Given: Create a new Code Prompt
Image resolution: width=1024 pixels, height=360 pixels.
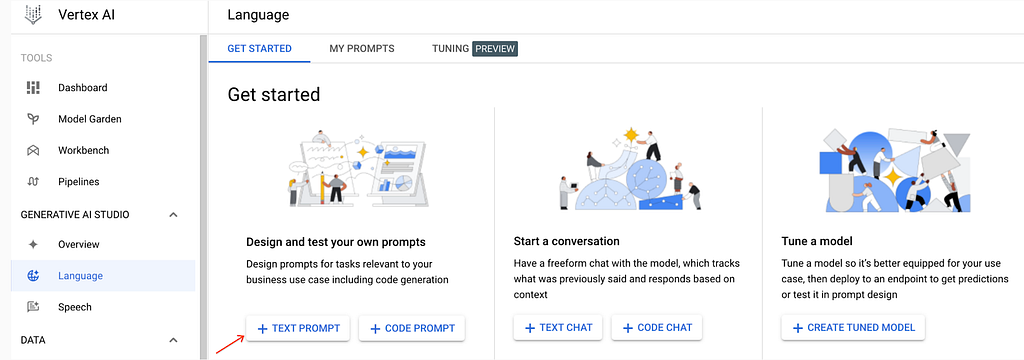Looking at the screenshot, I should (x=412, y=328).
